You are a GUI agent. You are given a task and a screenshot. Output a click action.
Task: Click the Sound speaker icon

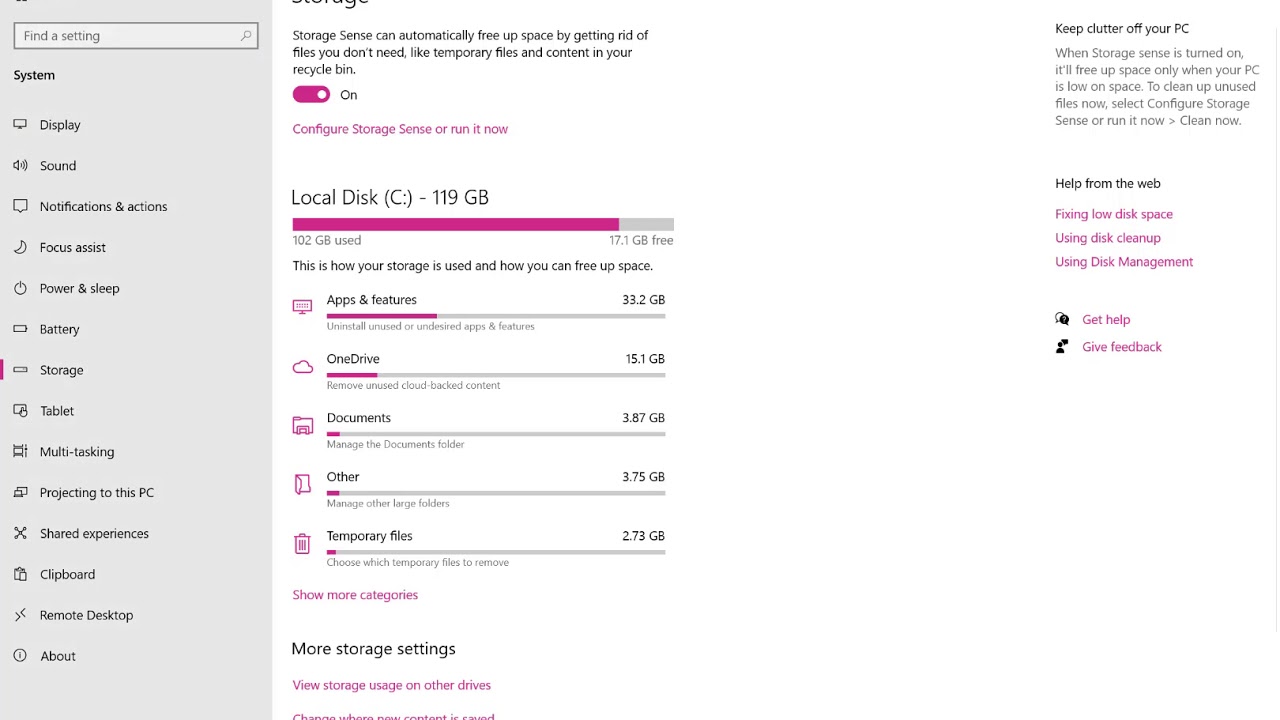[20, 165]
